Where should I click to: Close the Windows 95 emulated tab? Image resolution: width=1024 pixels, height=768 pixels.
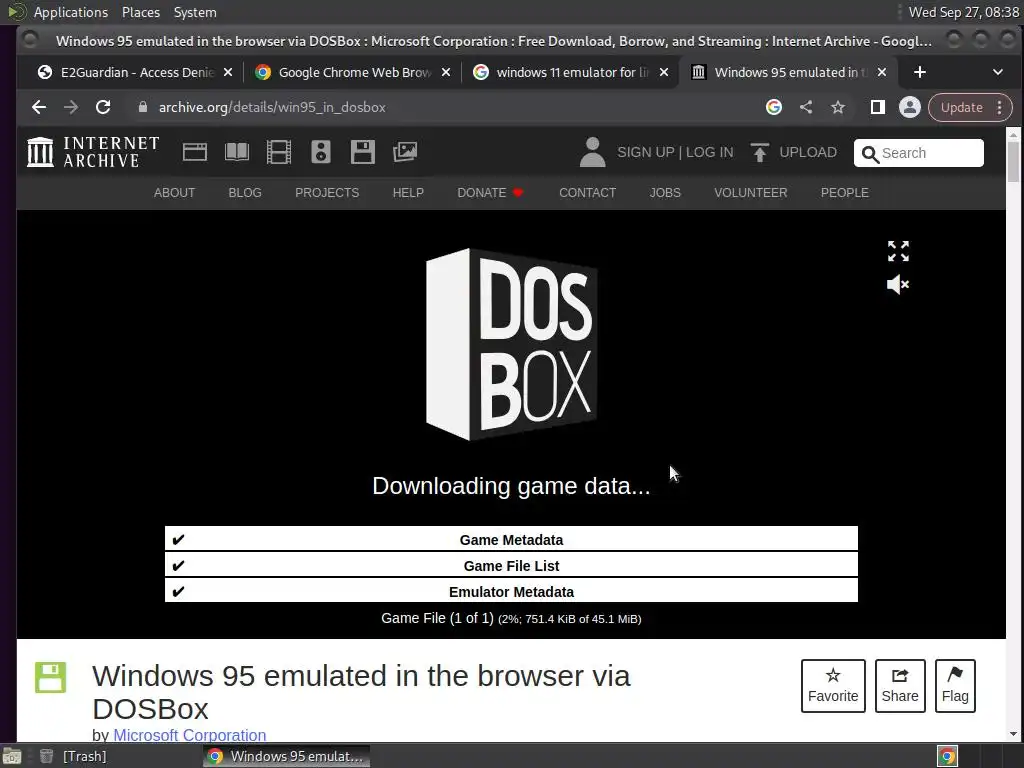[x=882, y=72]
